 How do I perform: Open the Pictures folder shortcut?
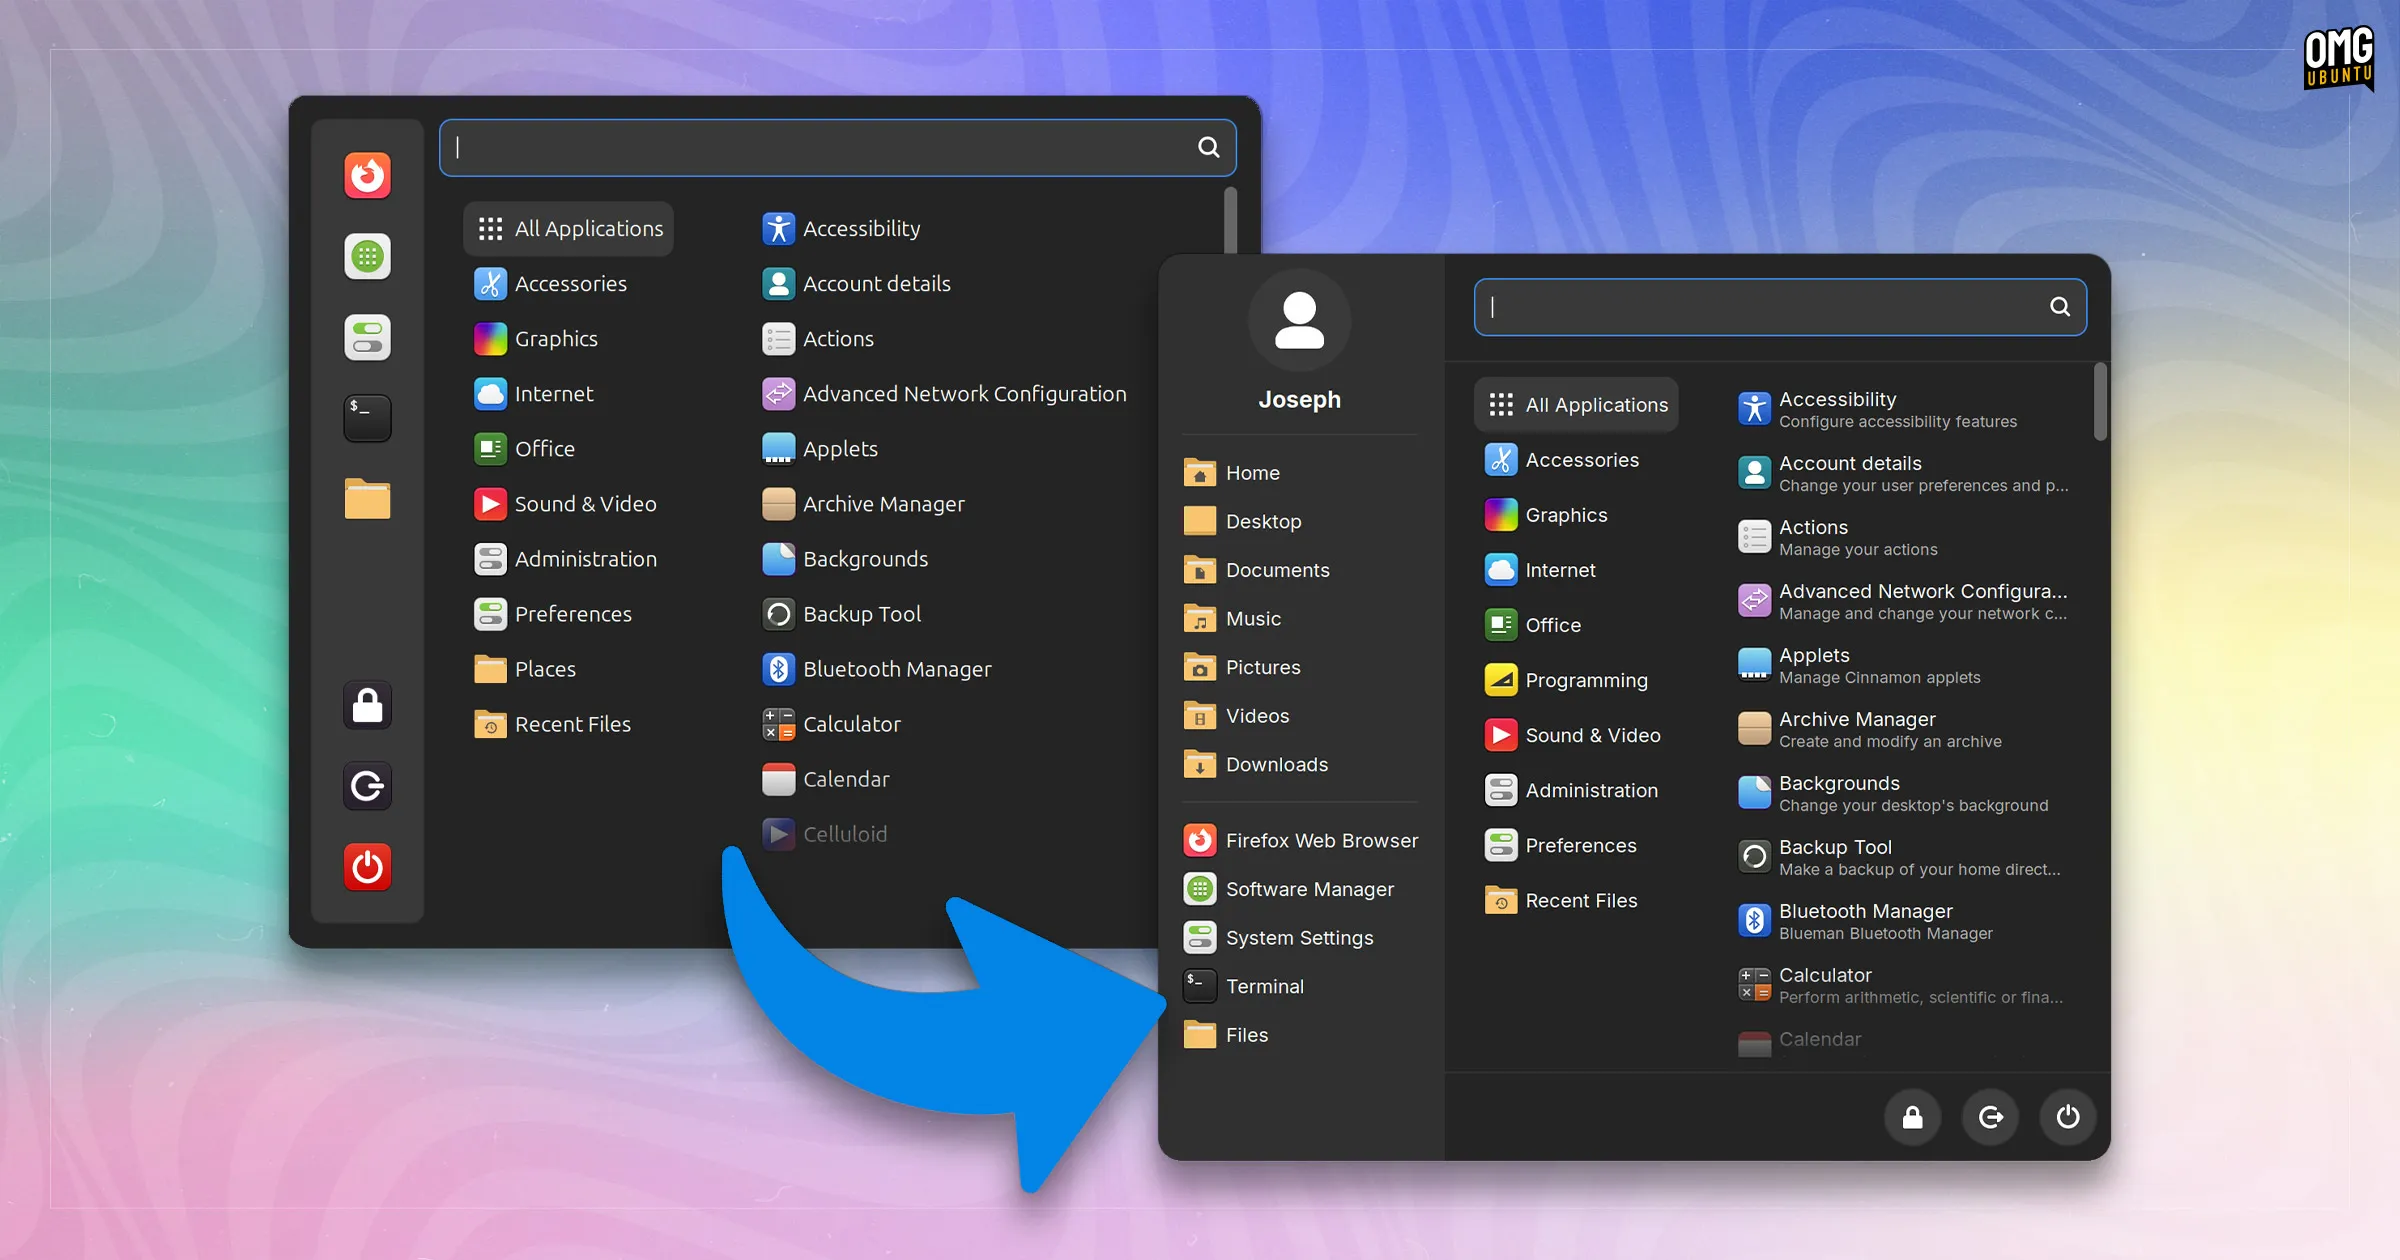pyautogui.click(x=1262, y=667)
